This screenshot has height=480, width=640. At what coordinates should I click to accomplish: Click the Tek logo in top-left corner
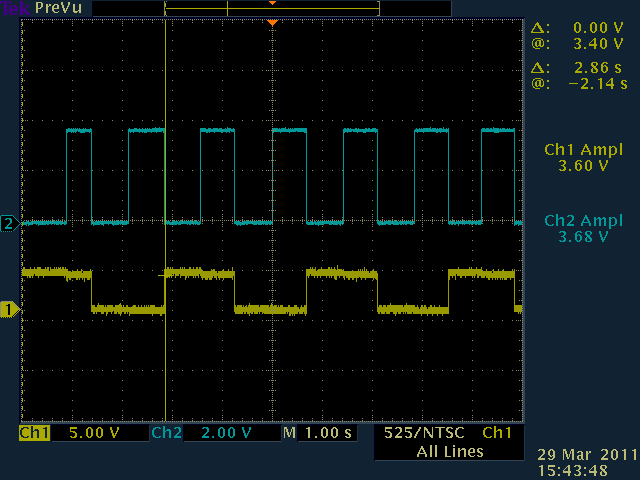[x=12, y=8]
